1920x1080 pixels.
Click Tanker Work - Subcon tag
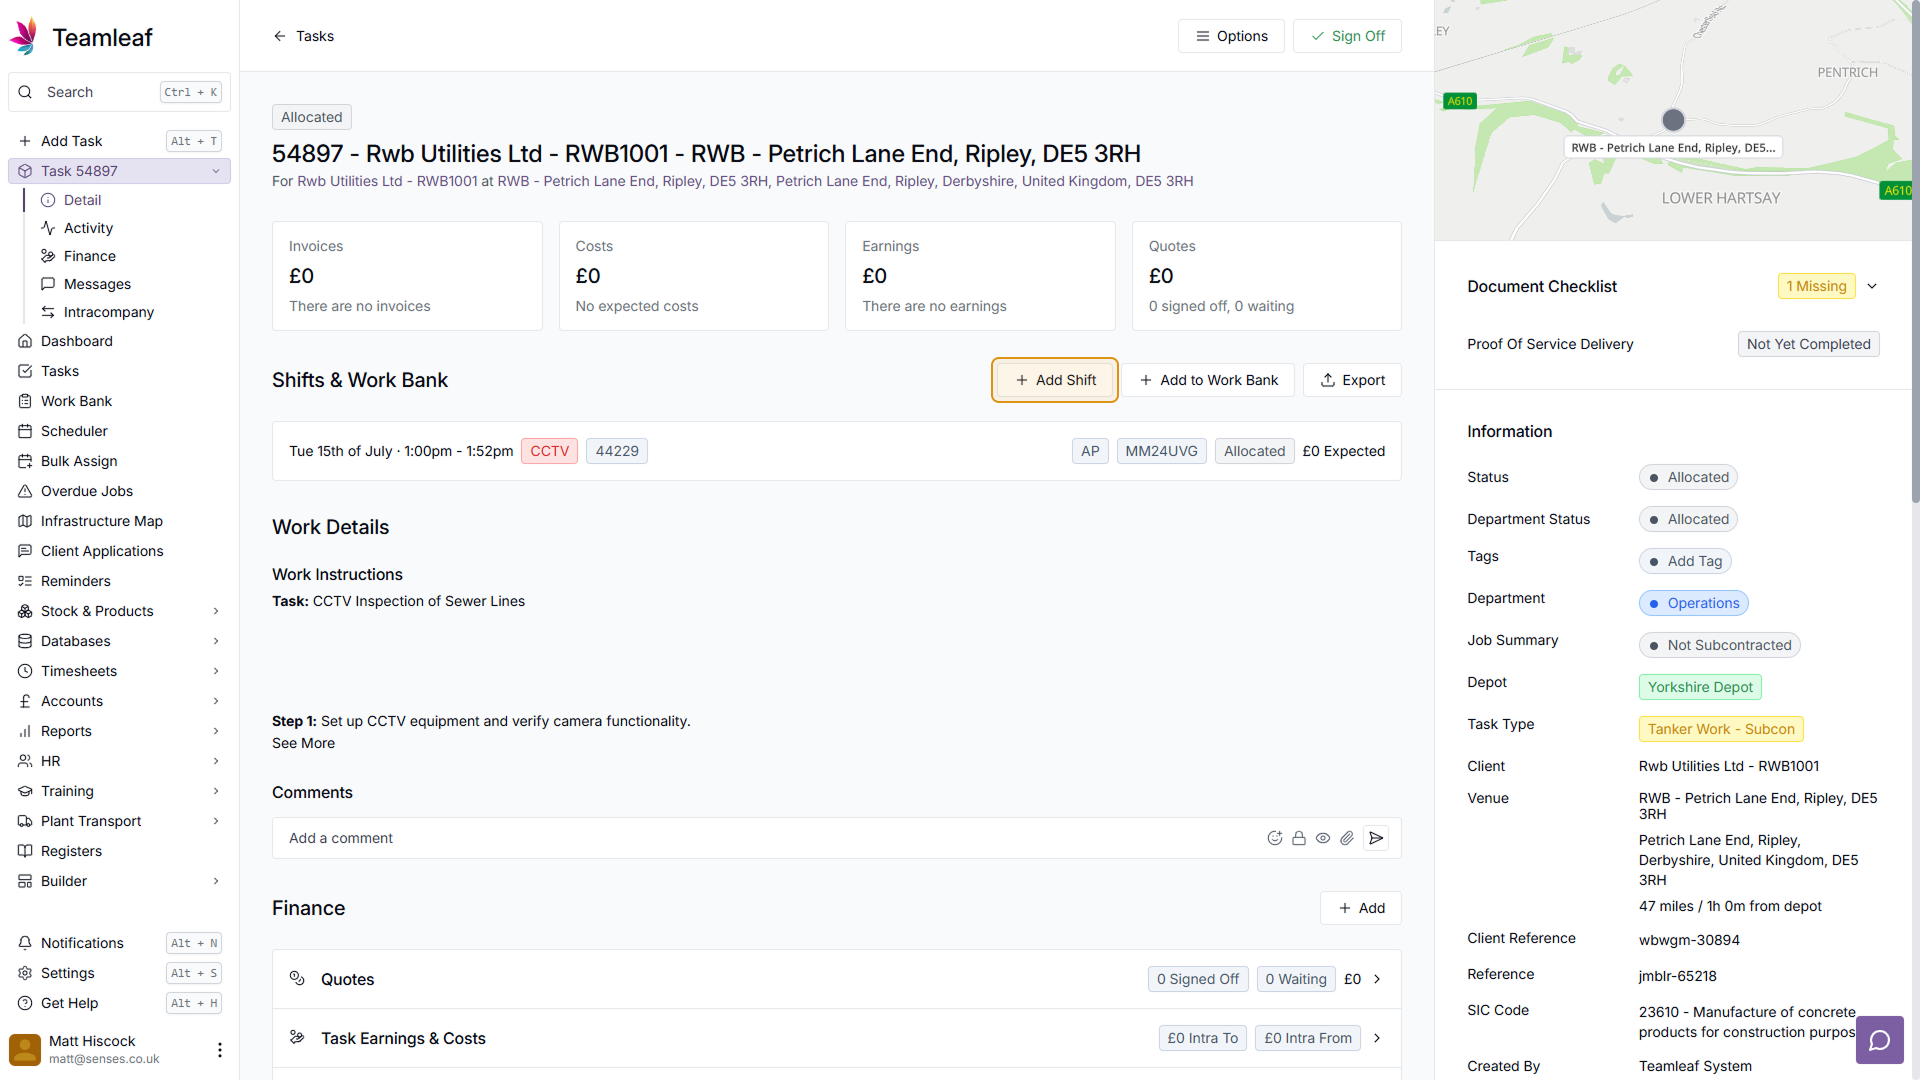1721,729
